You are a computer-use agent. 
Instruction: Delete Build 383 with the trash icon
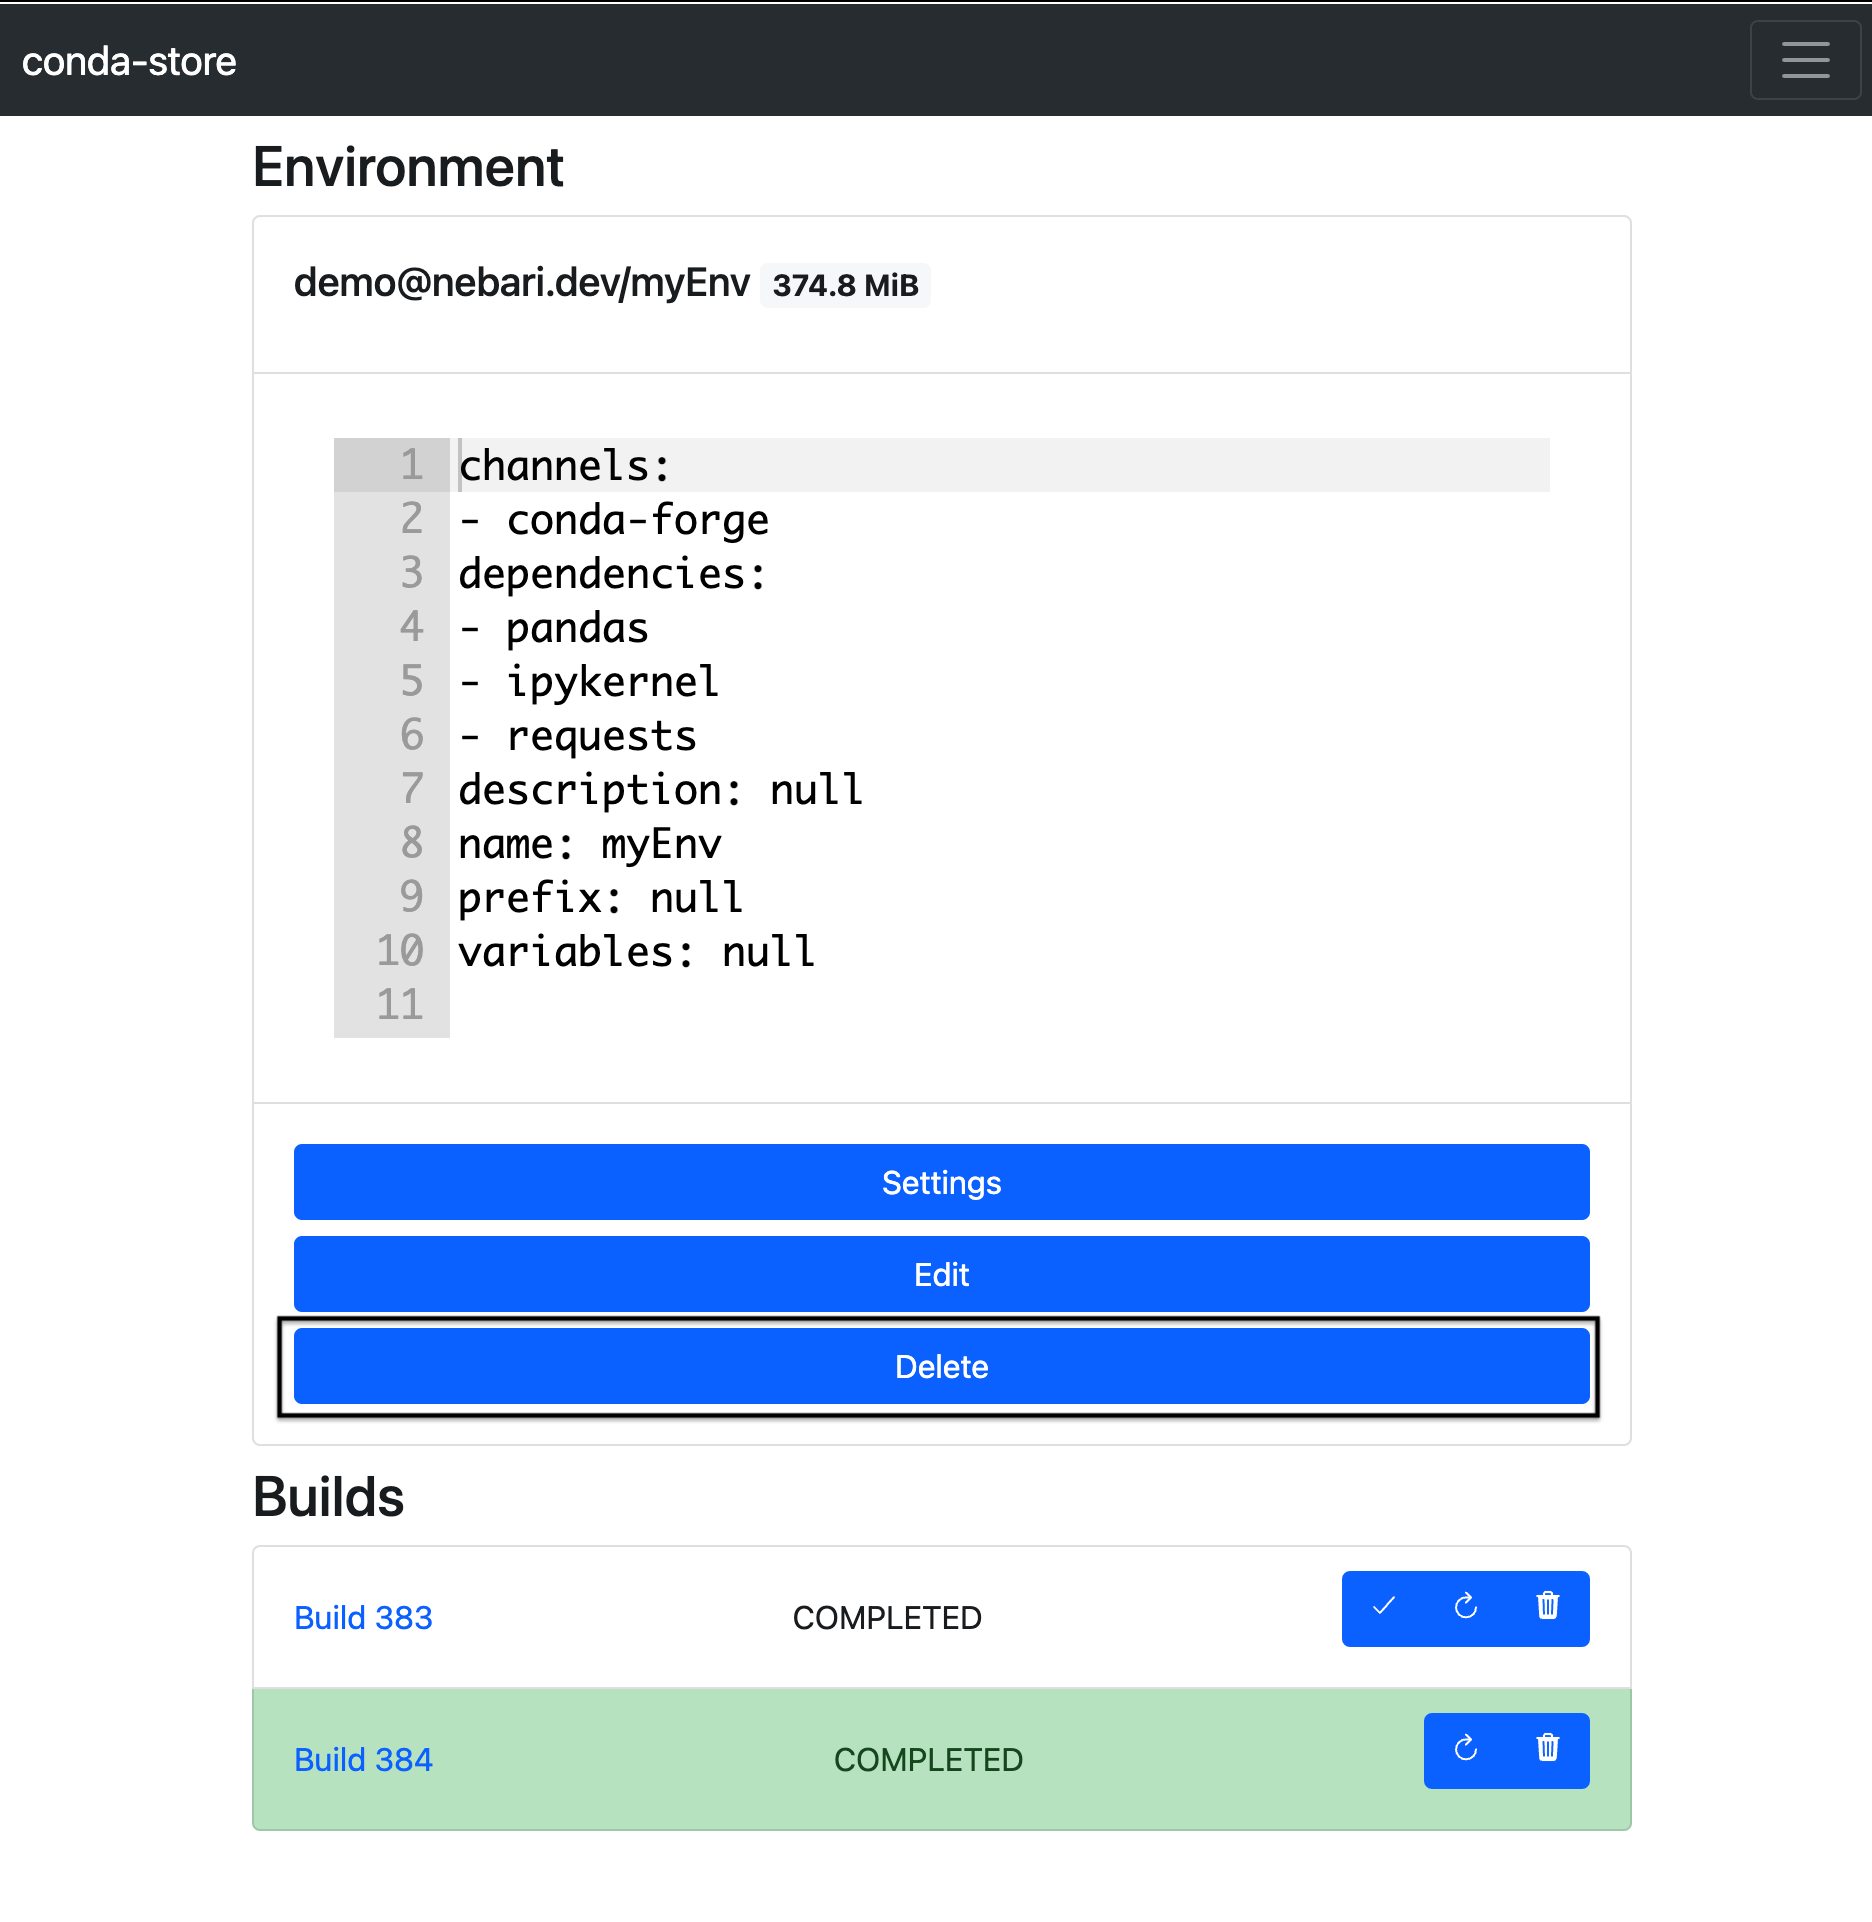[1547, 1607]
